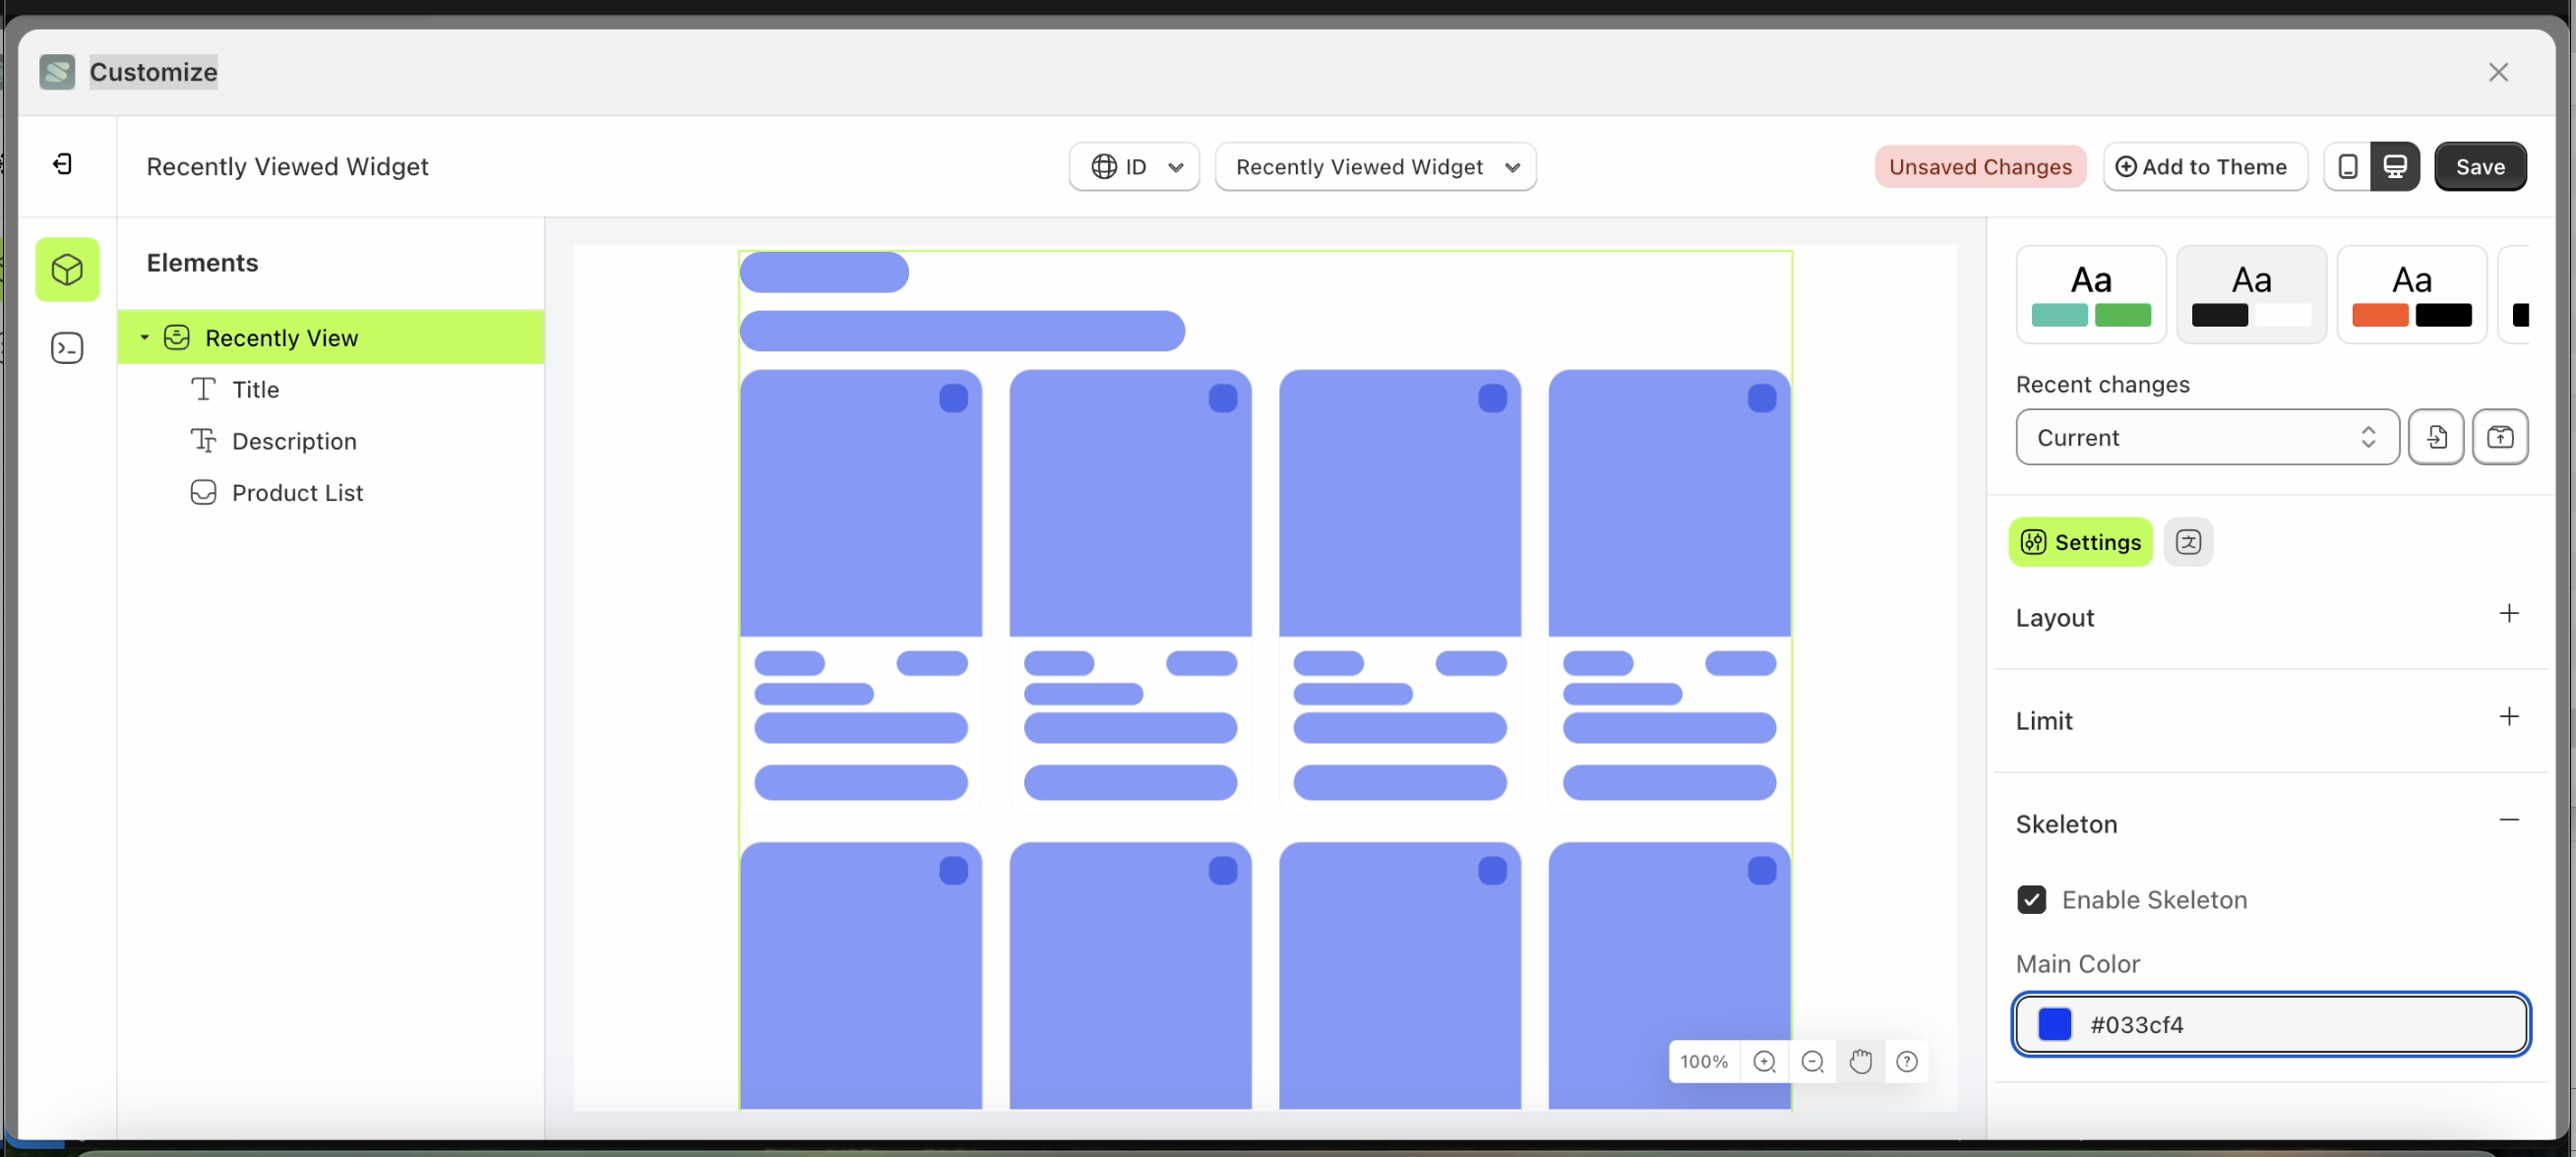Open the Elements panel in the sidebar
2576x1157 pixels.
tap(67, 270)
